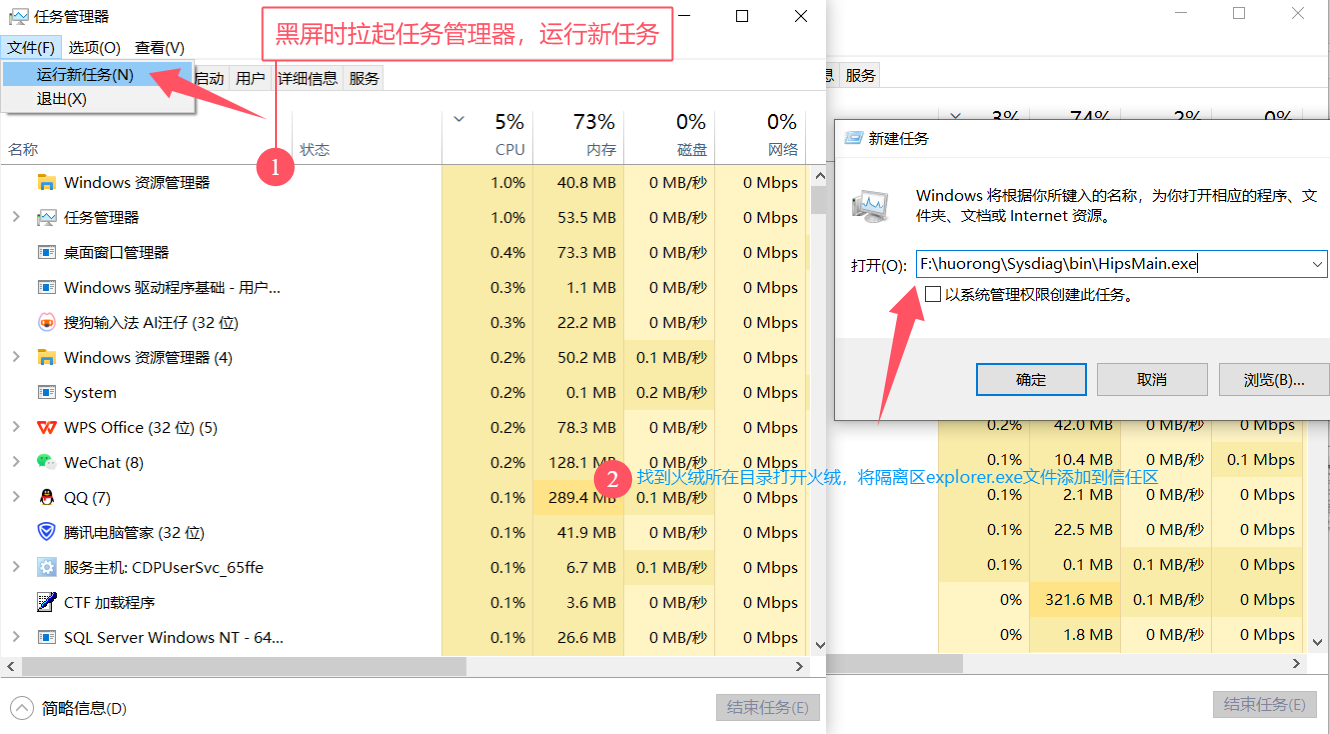Image resolution: width=1330 pixels, height=734 pixels.
Task: Click the 服务主机 gear icon
Action: [46, 567]
